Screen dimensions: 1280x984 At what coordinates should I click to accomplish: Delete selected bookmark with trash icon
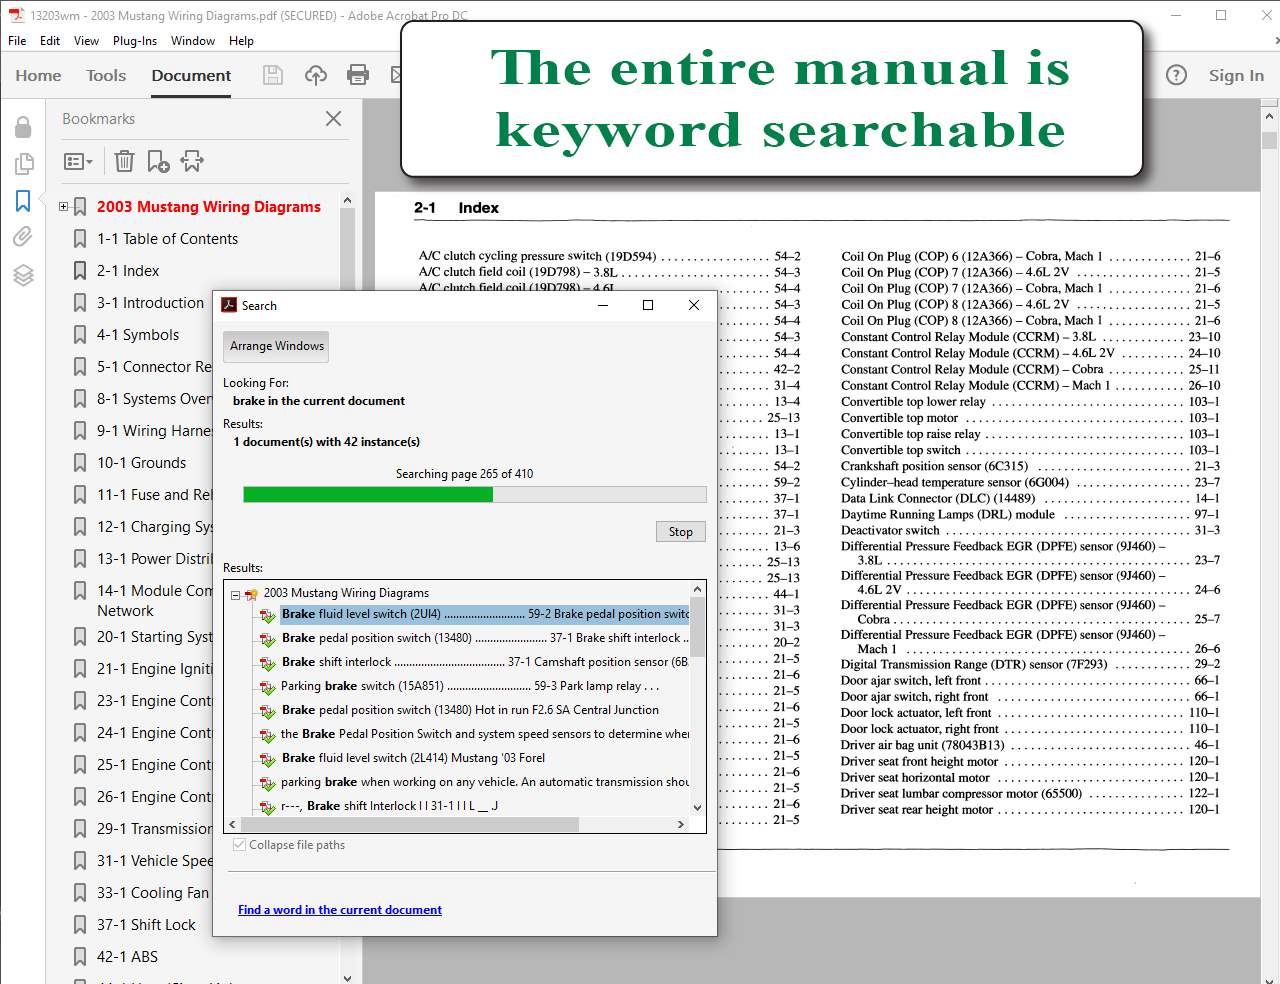point(124,161)
